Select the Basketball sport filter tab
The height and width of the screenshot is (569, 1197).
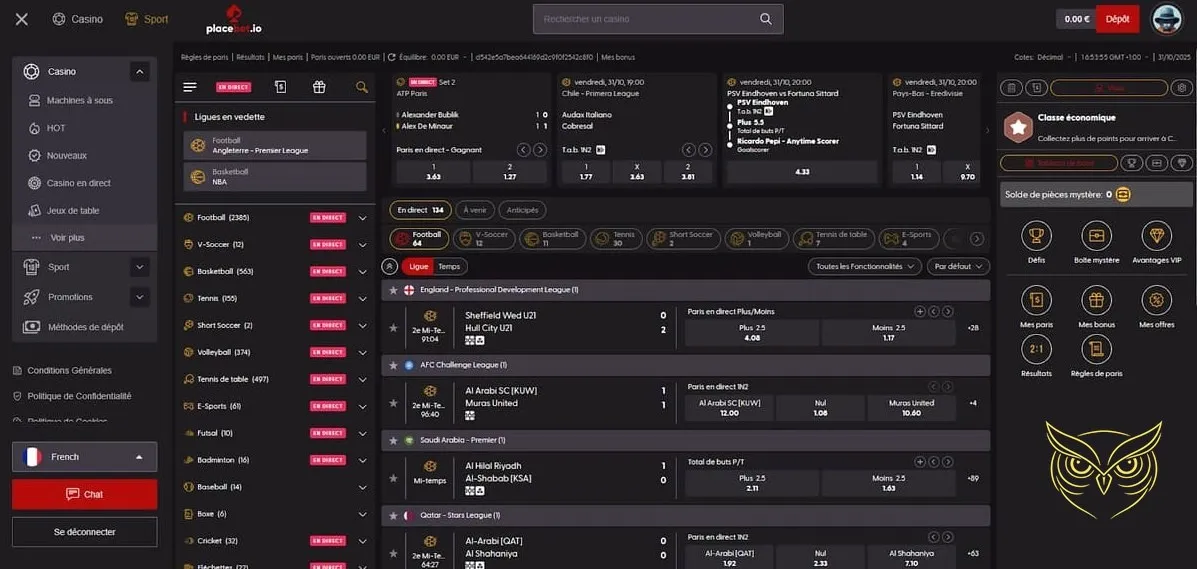click(552, 239)
